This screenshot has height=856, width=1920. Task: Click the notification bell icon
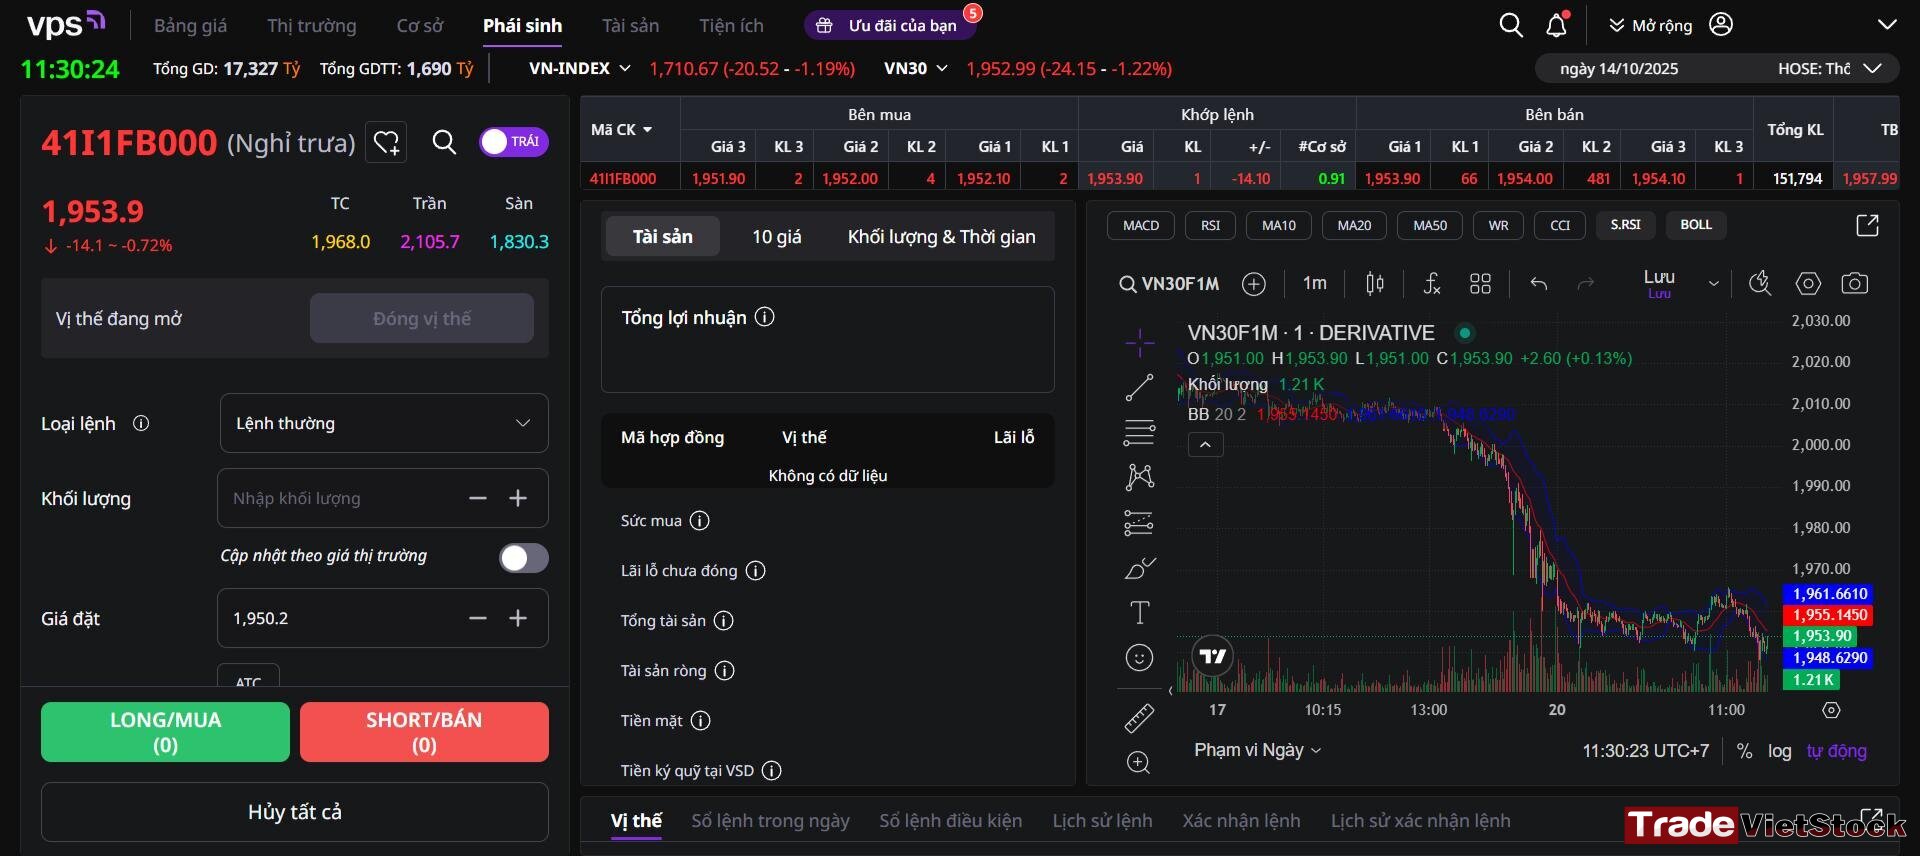[1556, 25]
